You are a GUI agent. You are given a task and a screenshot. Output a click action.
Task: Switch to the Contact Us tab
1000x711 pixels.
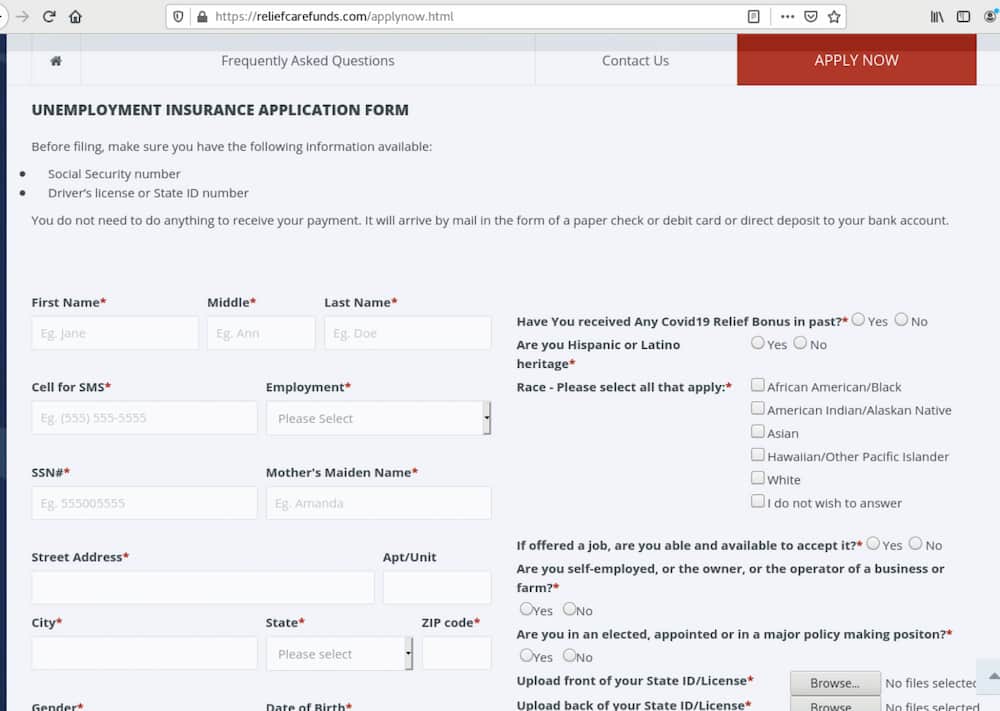point(635,60)
